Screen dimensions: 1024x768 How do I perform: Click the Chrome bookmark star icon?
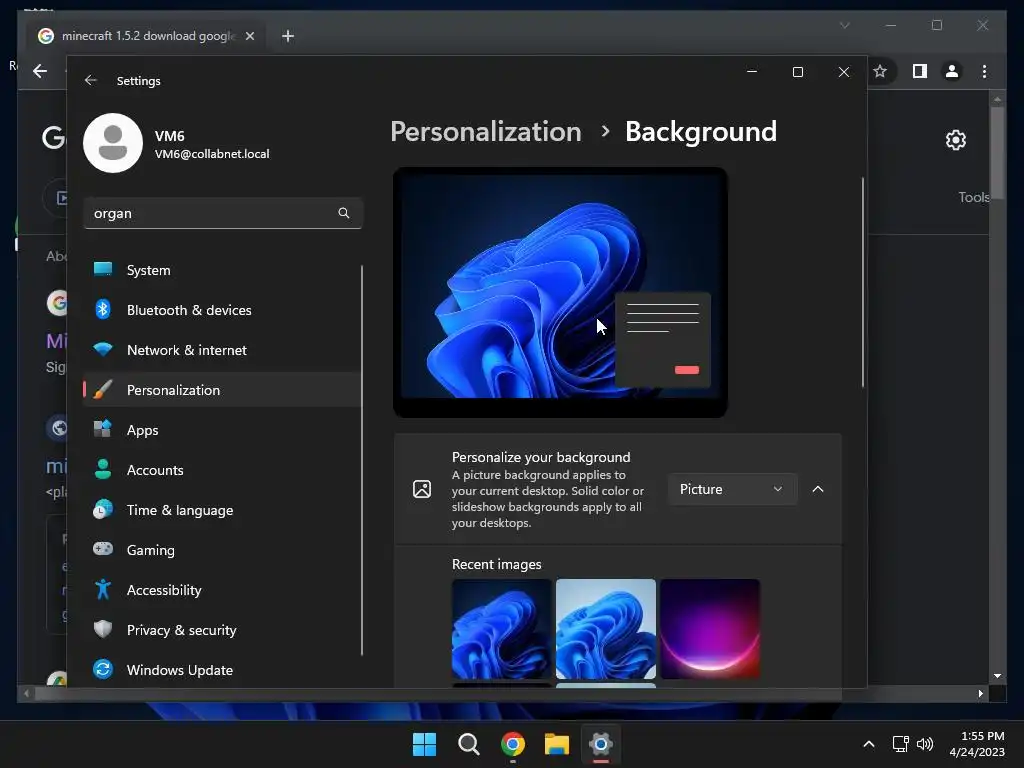pyautogui.click(x=880, y=71)
